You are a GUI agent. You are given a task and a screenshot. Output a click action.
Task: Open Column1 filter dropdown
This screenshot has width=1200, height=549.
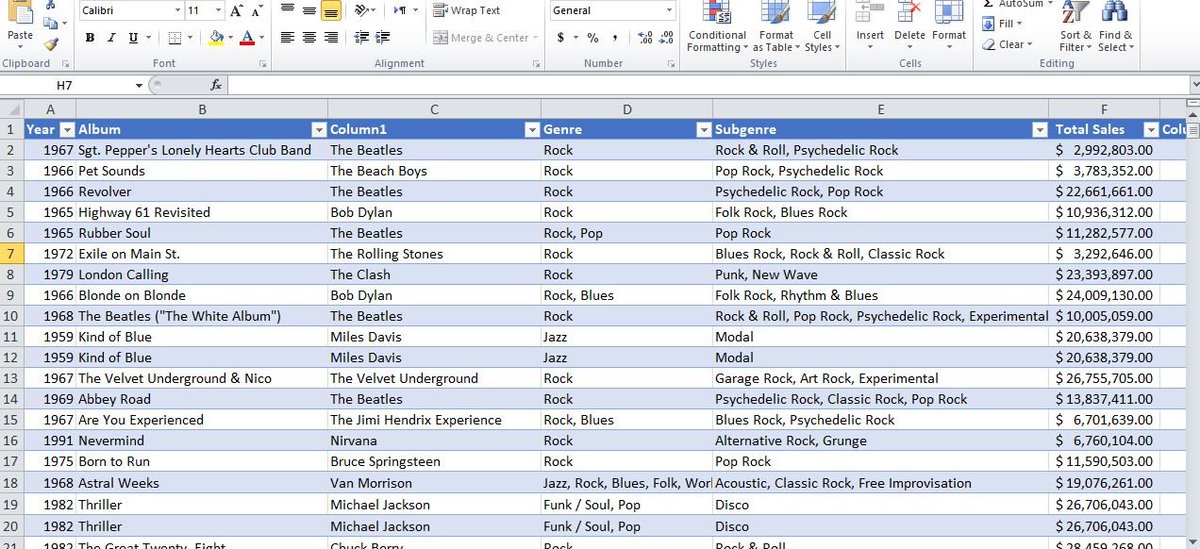point(532,130)
